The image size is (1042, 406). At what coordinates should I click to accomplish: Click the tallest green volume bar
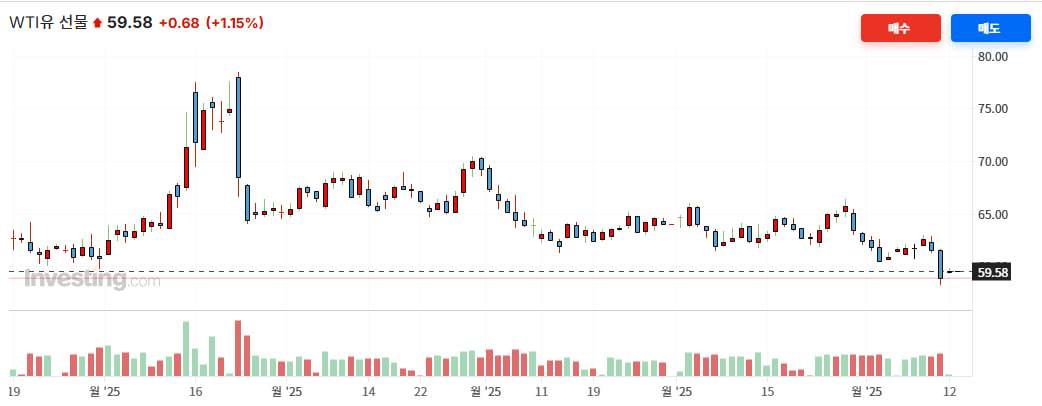point(186,348)
